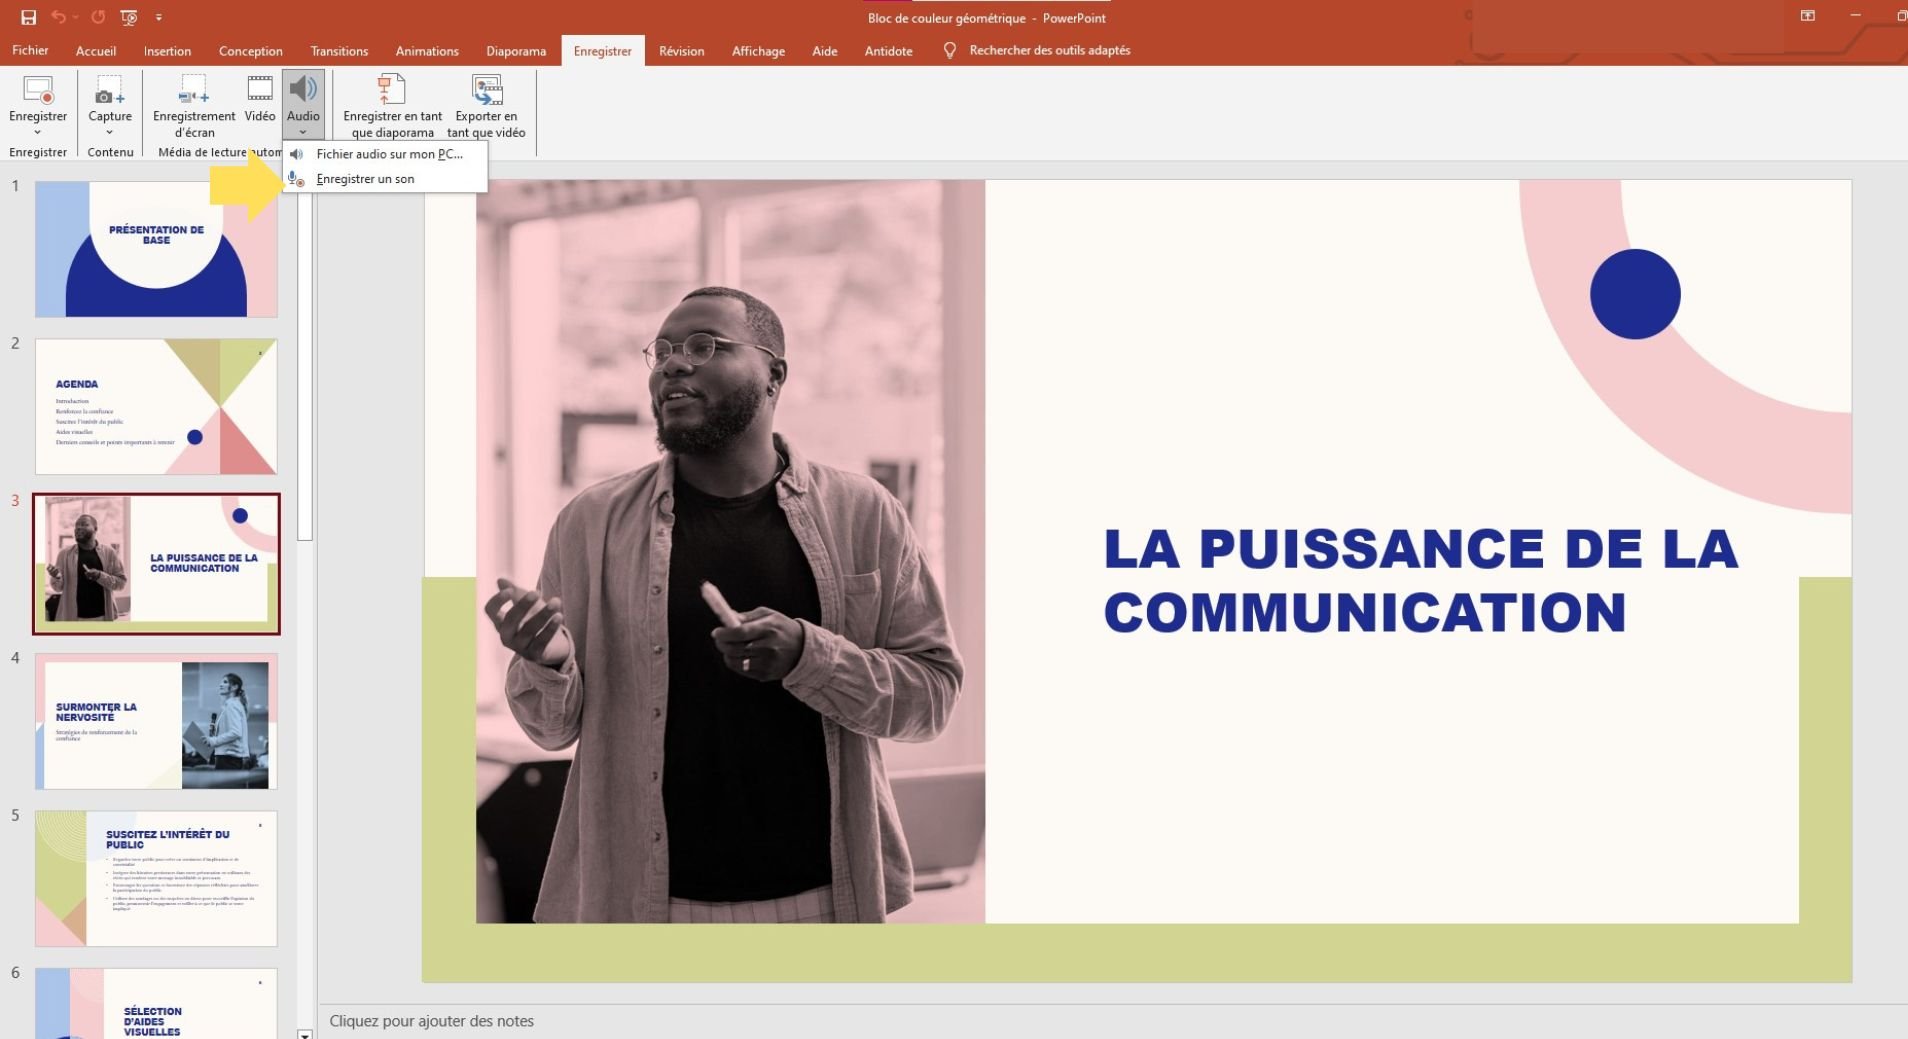Viewport: 1908px width, 1039px height.
Task: Open the Conception ribbon tab
Action: [x=250, y=51]
